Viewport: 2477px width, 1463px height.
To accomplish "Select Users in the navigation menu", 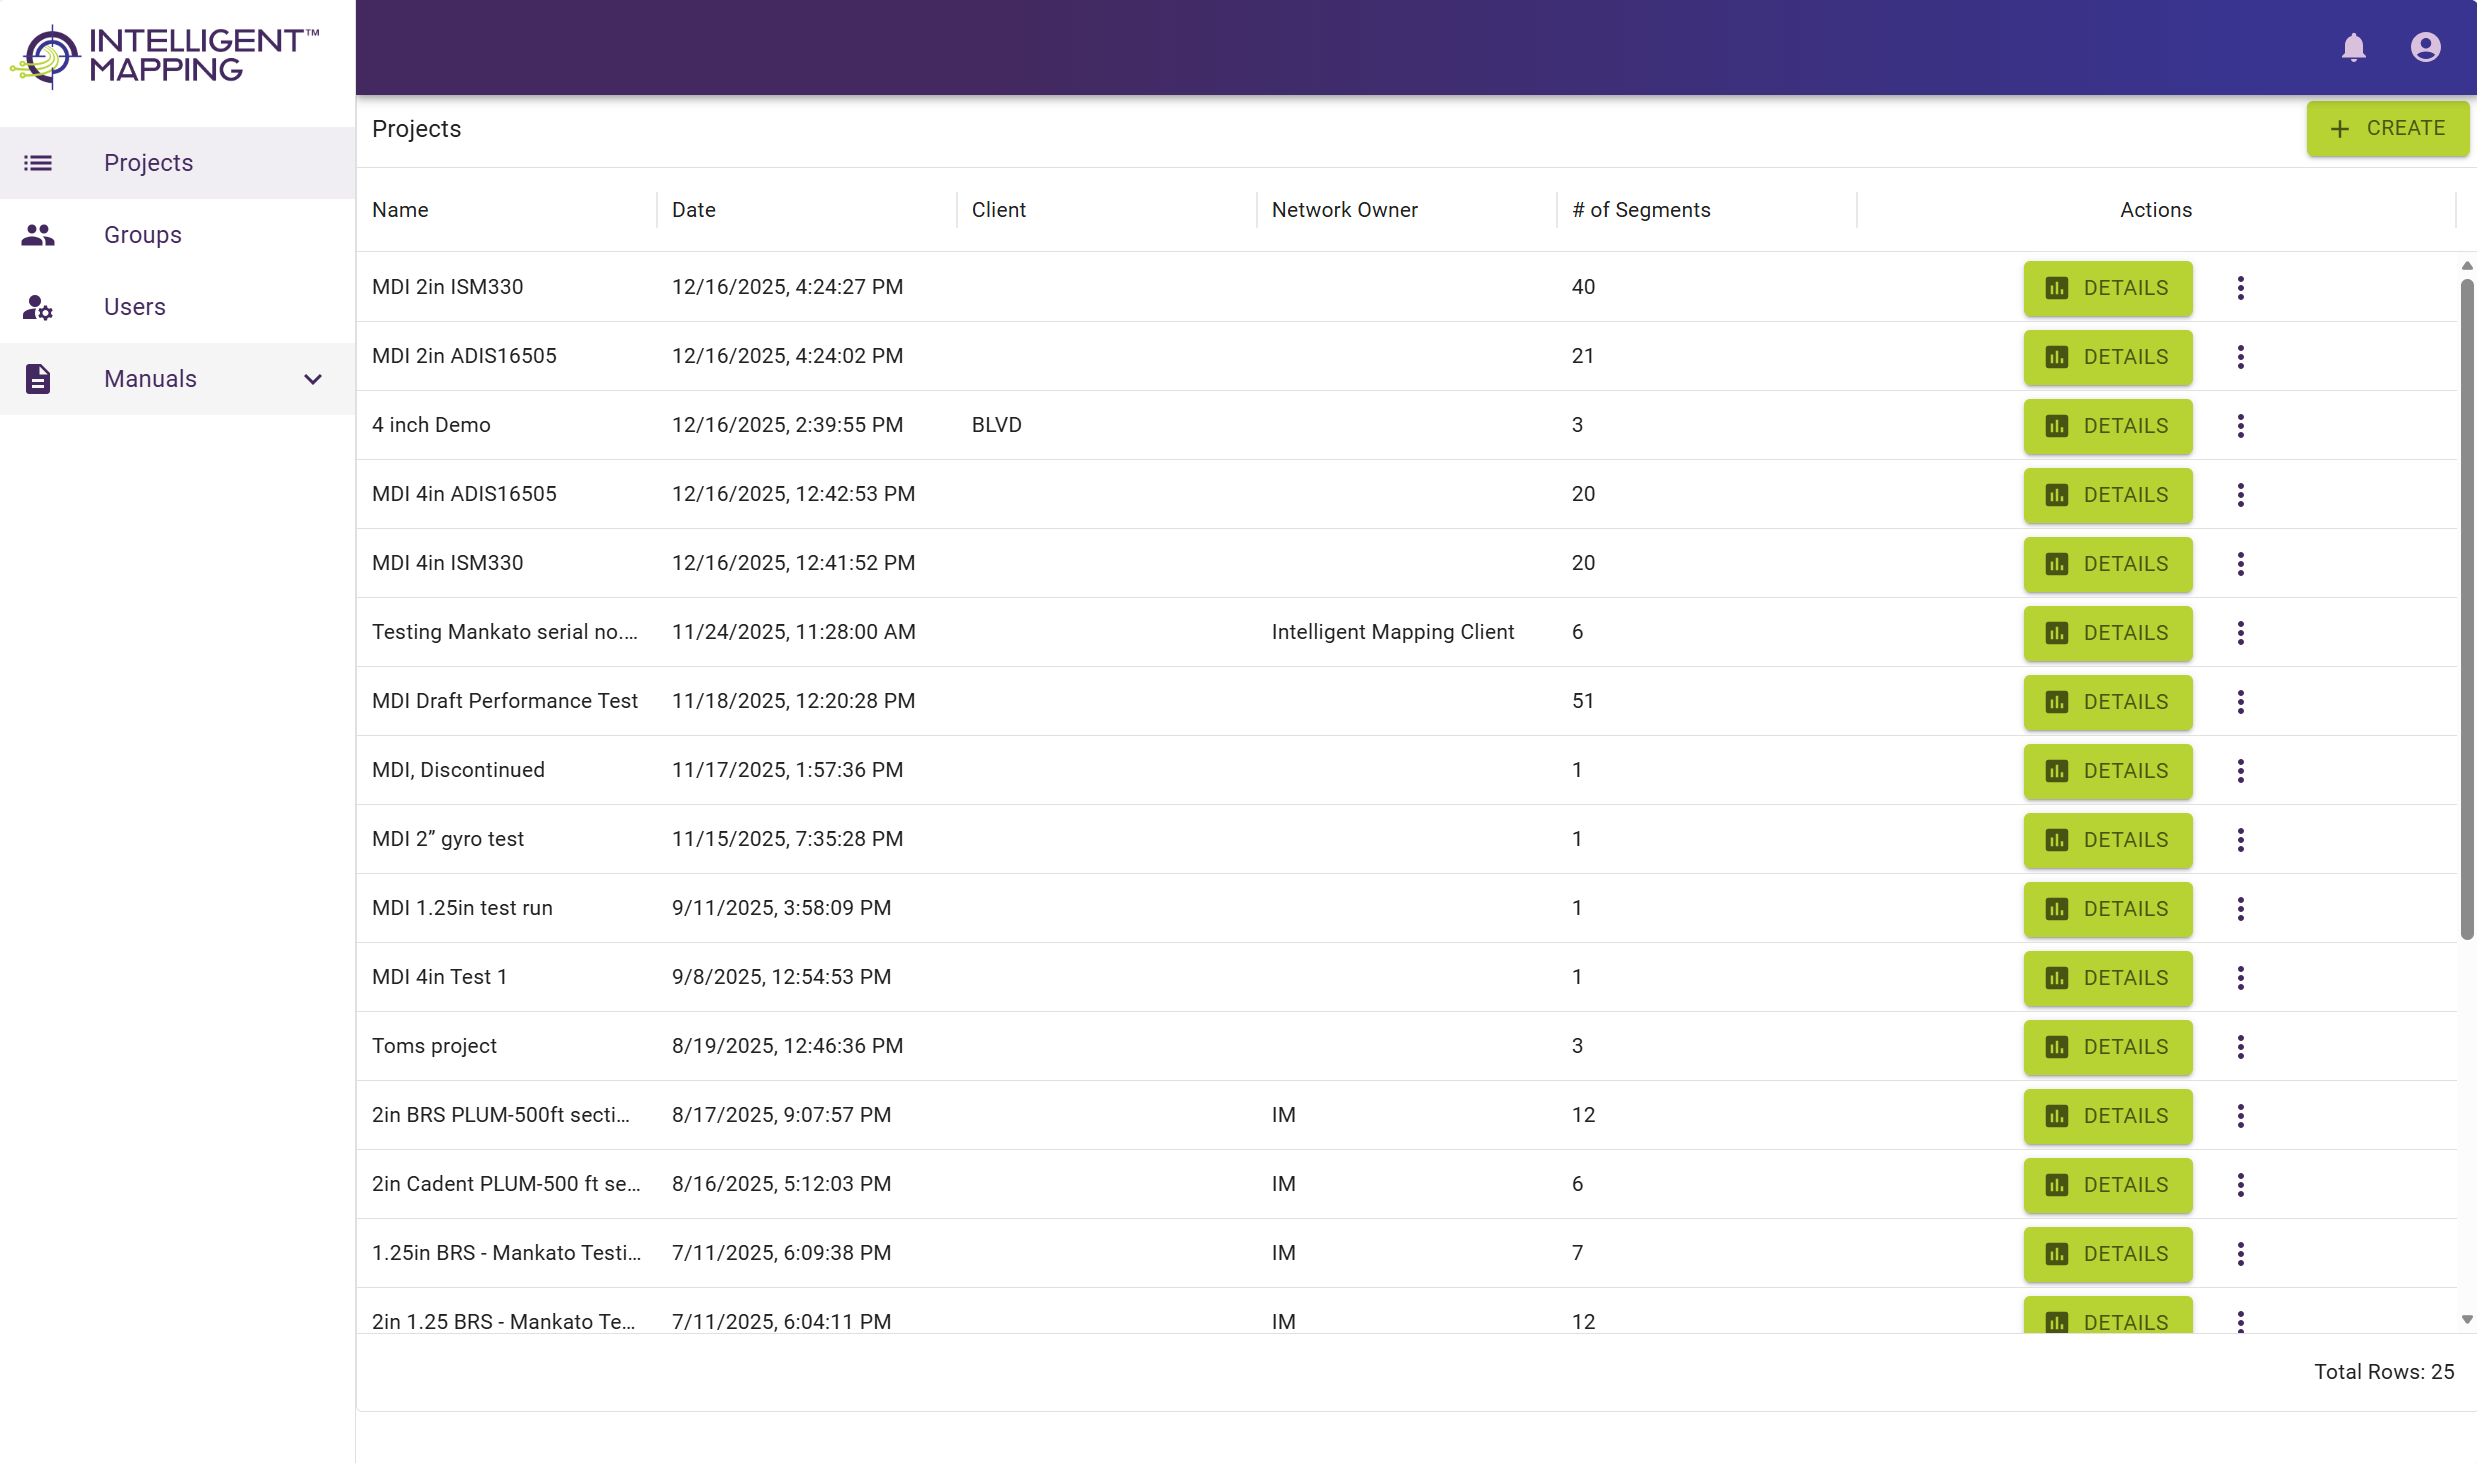I will tap(134, 306).
